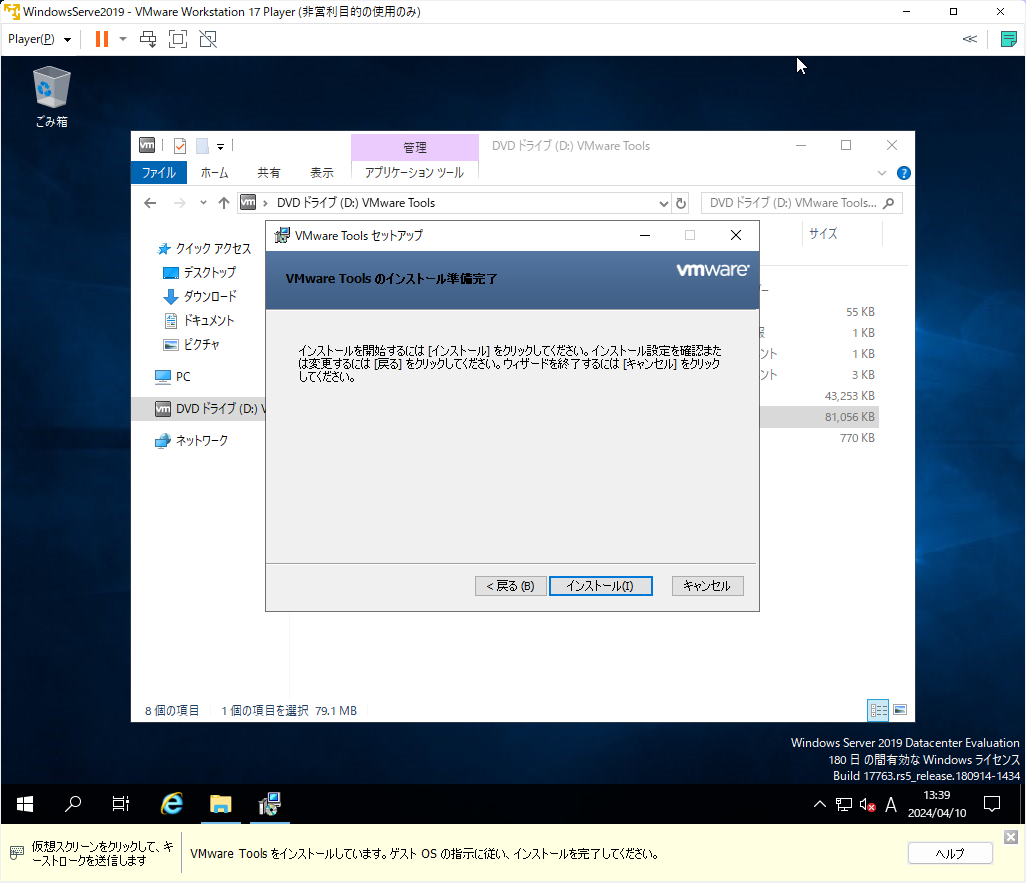Screen dimensions: 1026x883
Task: Select ネットワーク in navigation pane
Action: 192,441
